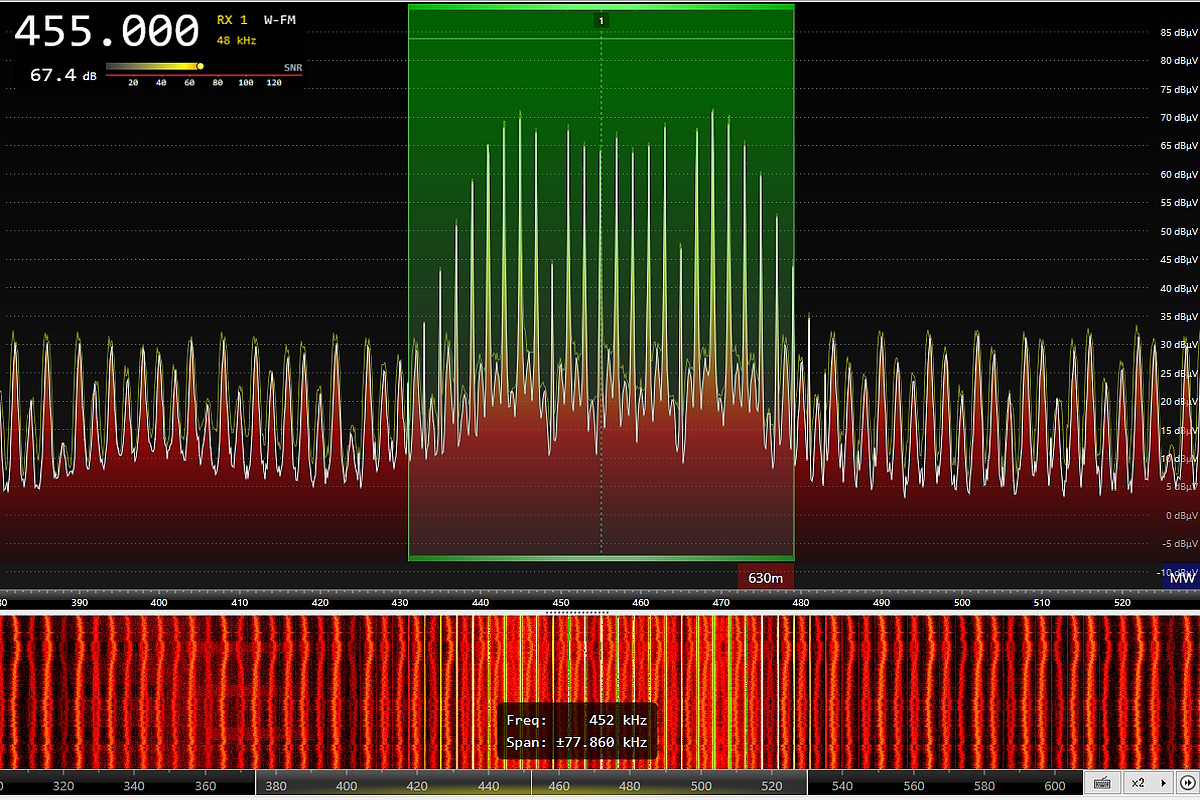Click the highlighted span in bottom overview bar
The image size is (1200, 800).
click(x=531, y=785)
